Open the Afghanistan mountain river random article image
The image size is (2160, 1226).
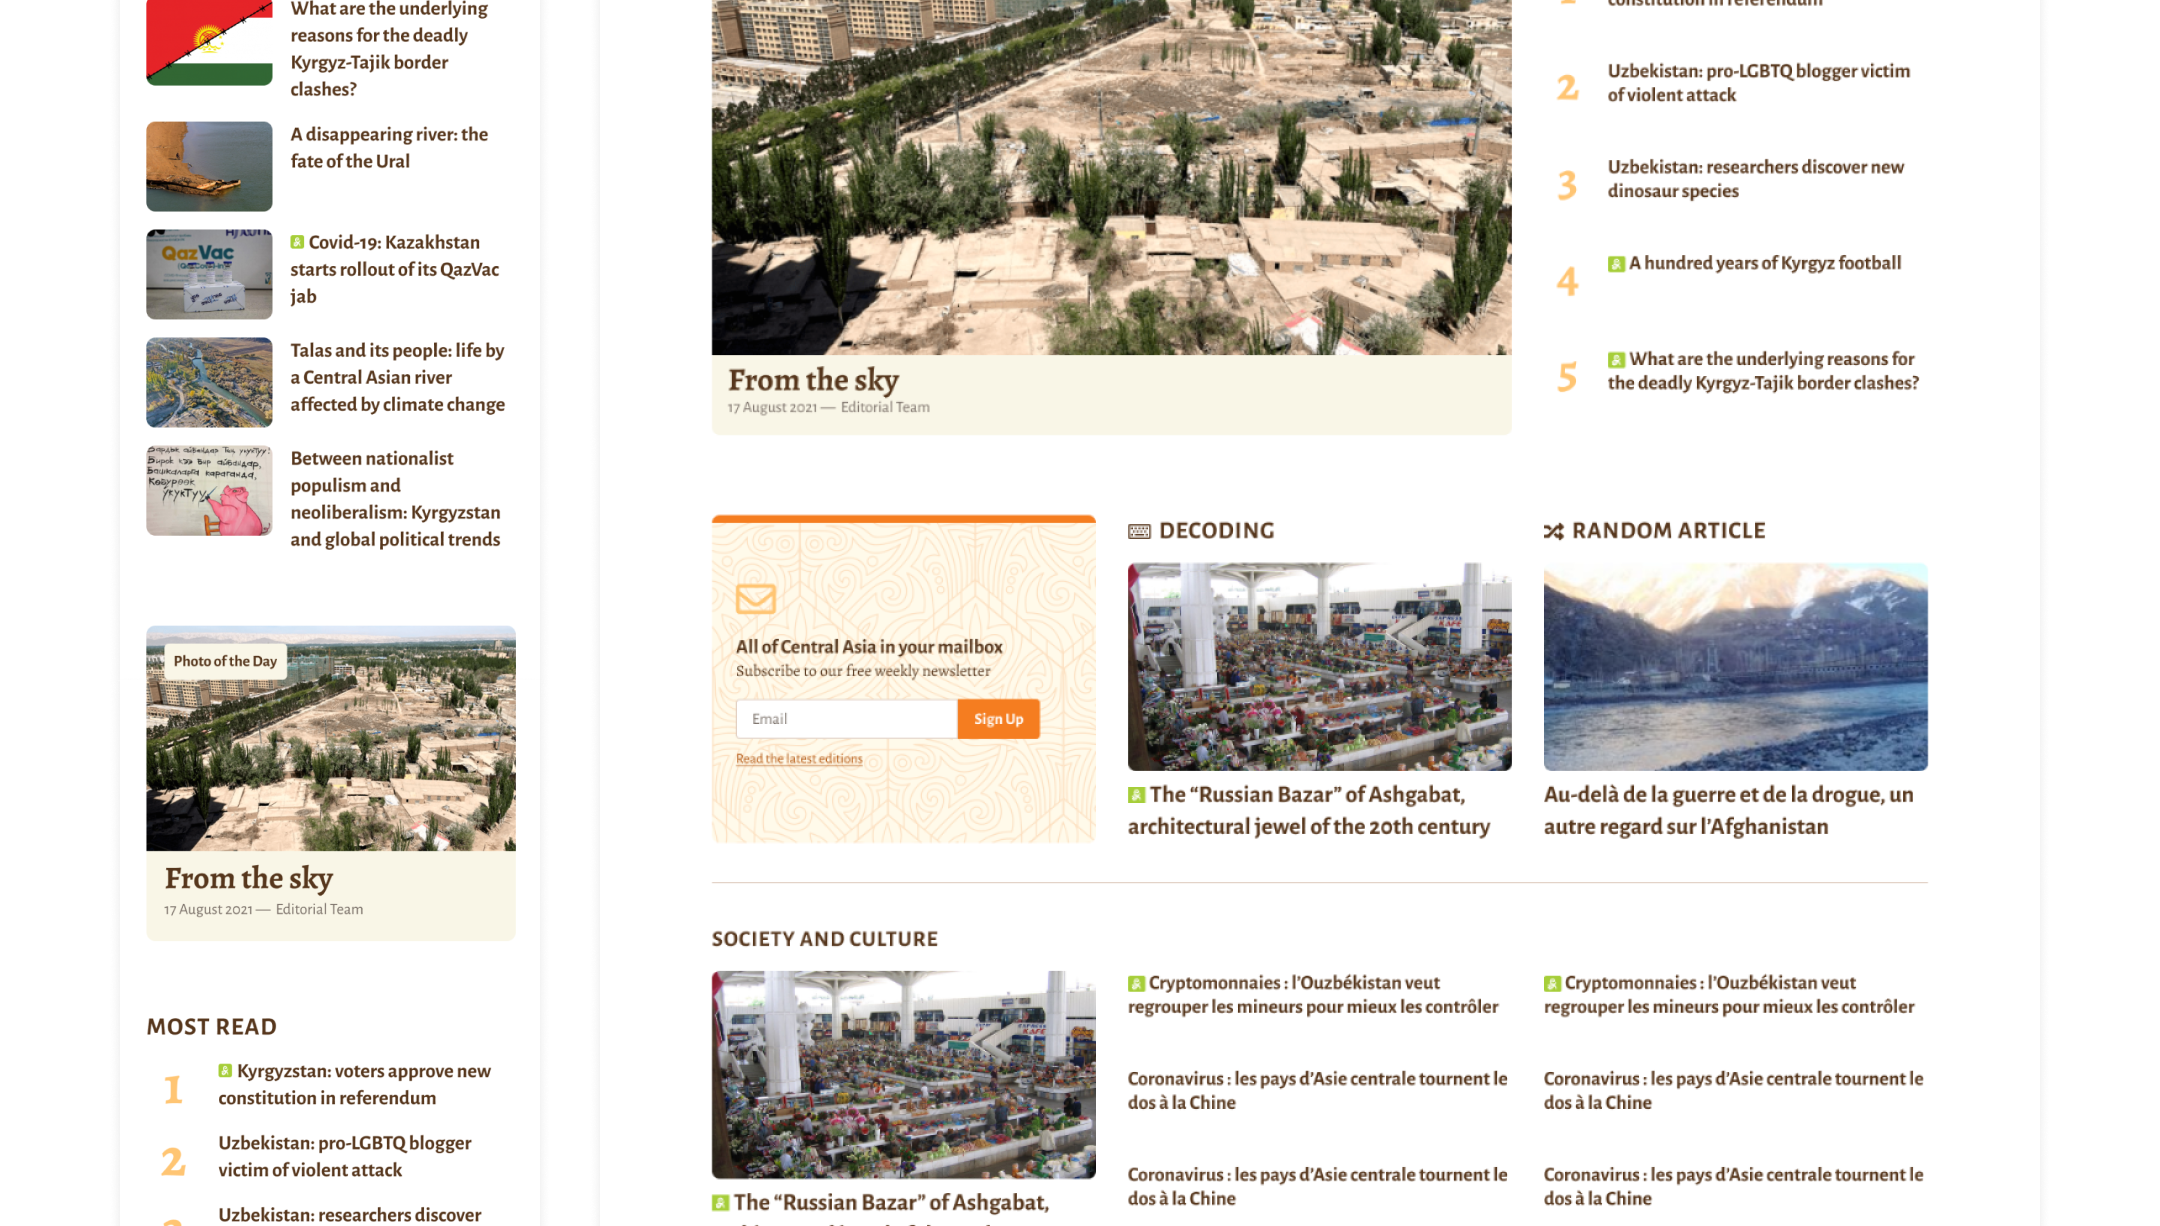1735,666
